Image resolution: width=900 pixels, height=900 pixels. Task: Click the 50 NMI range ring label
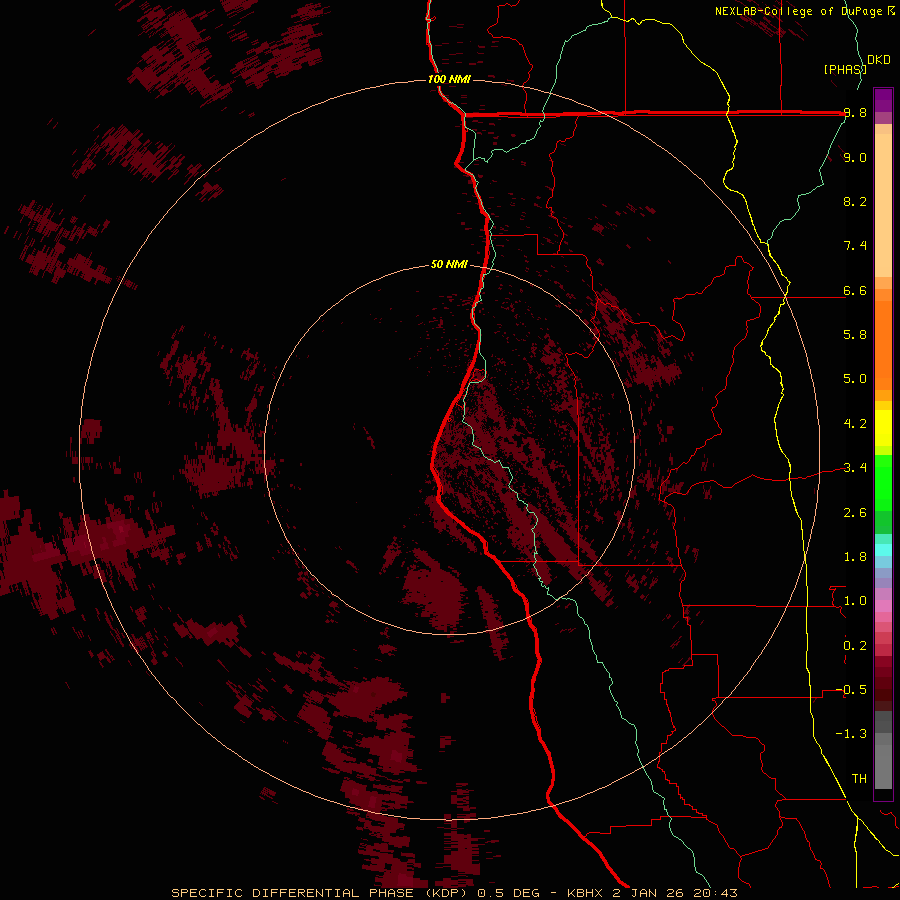pyautogui.click(x=449, y=265)
